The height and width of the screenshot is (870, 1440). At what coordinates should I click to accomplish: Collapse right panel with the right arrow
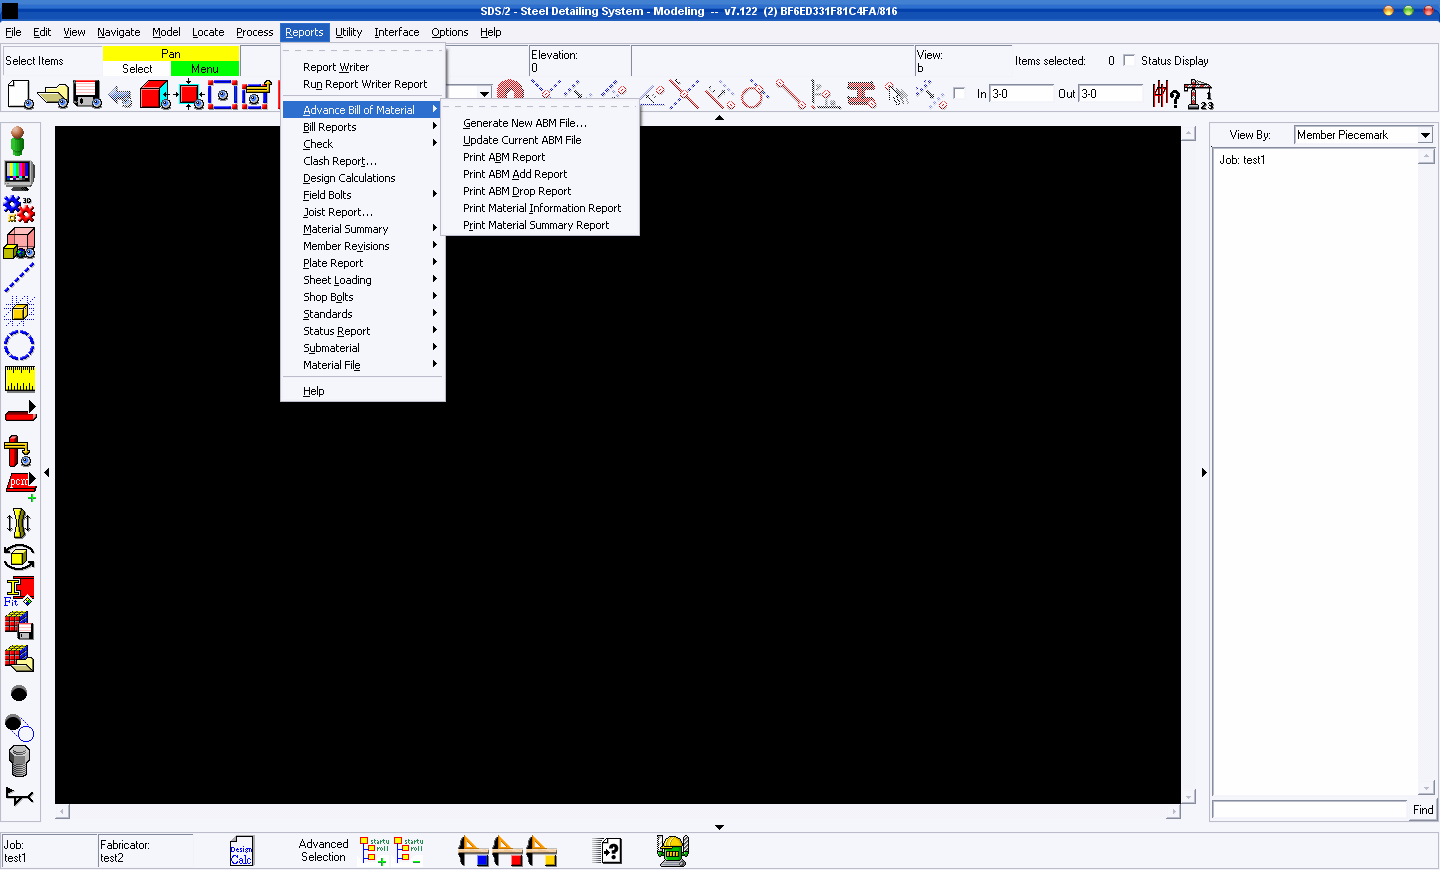point(1203,472)
